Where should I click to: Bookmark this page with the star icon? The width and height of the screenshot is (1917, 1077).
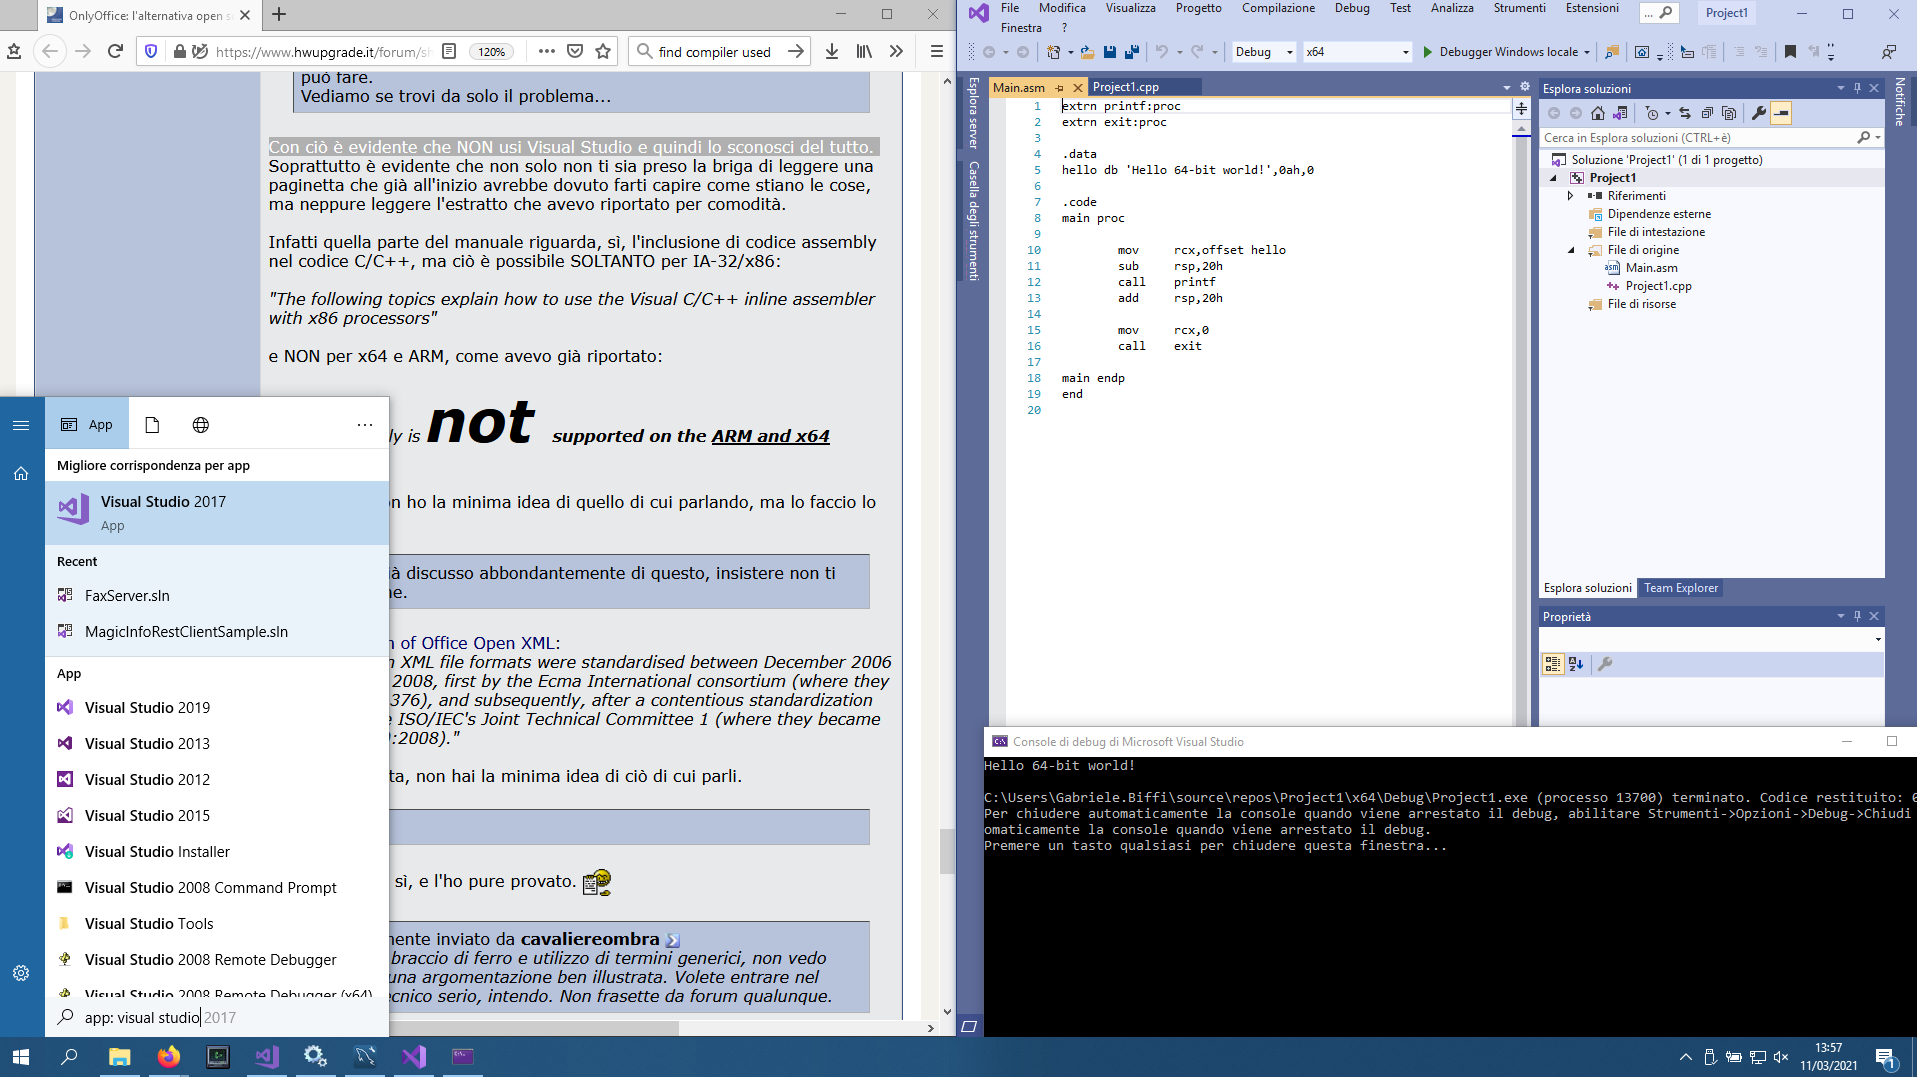[603, 51]
